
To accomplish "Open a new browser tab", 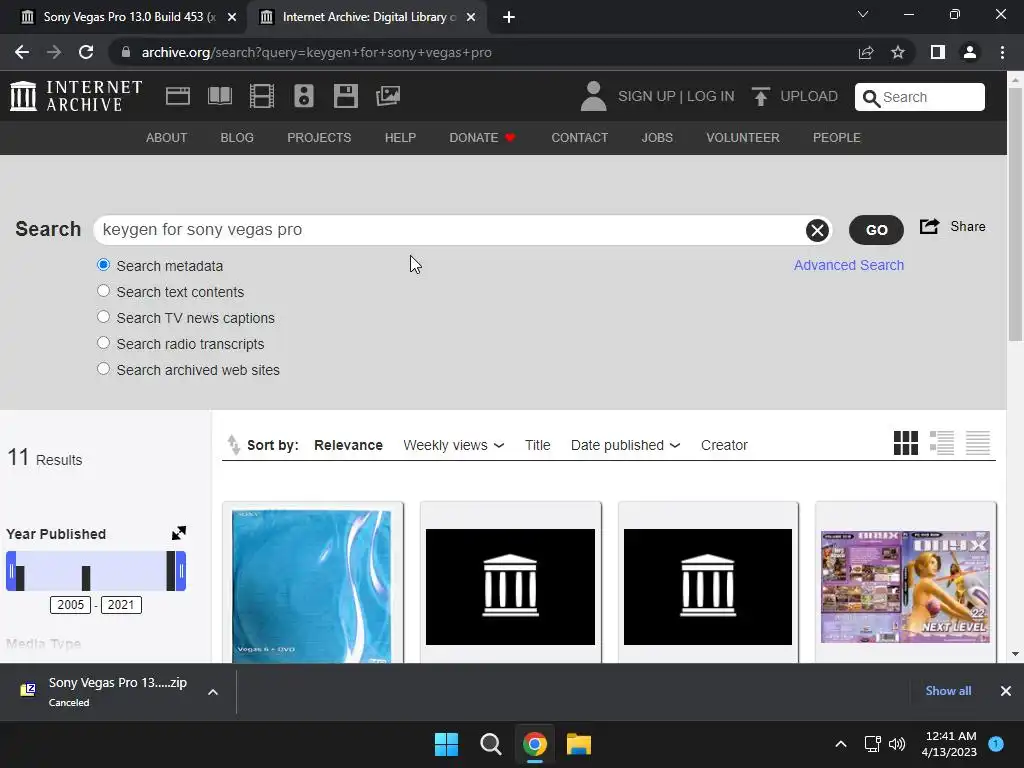I will tap(509, 17).
